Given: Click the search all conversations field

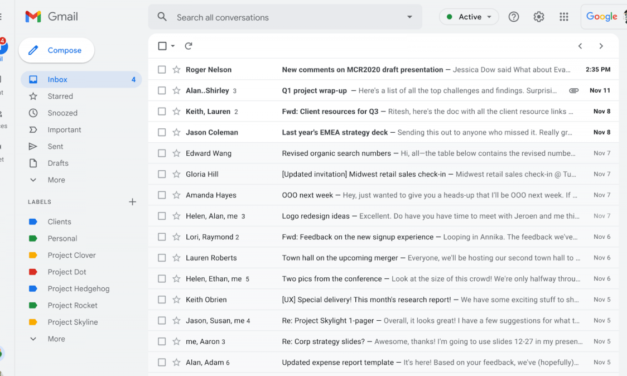Looking at the screenshot, I should click(285, 17).
